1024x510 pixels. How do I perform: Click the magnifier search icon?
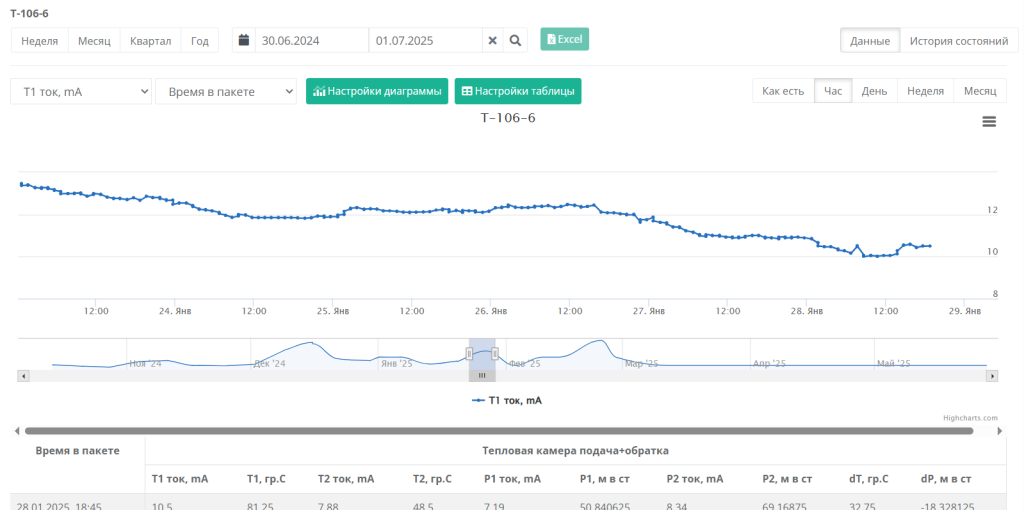pos(515,40)
